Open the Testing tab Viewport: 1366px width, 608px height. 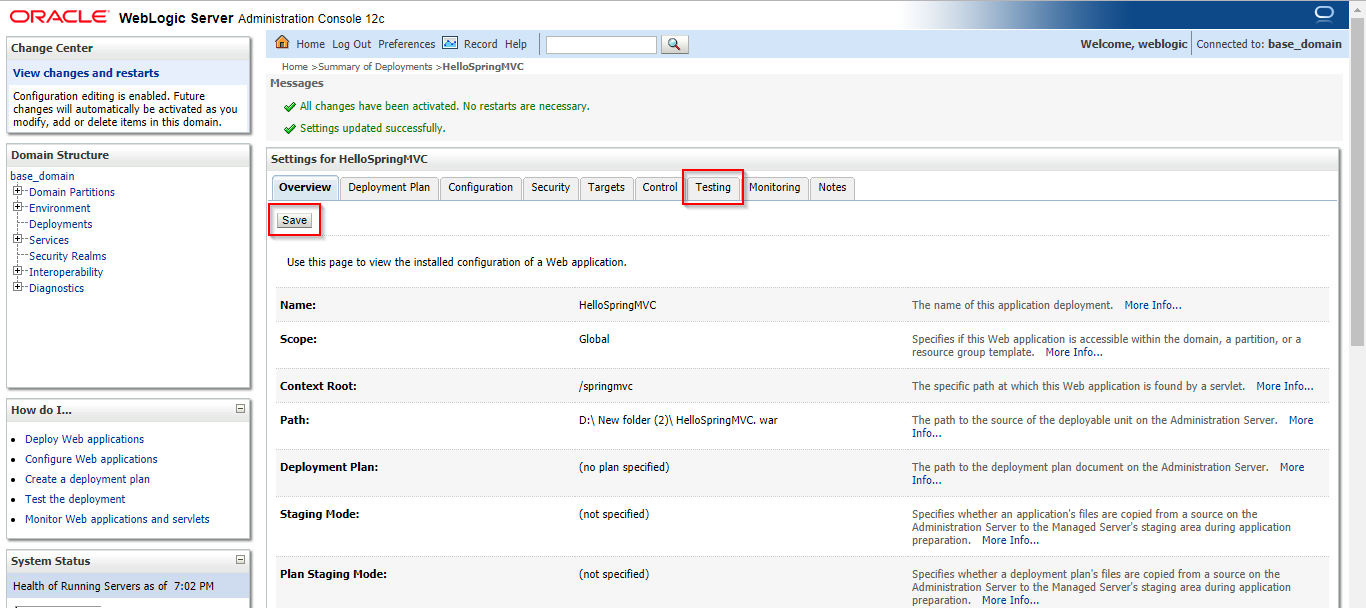[713, 188]
